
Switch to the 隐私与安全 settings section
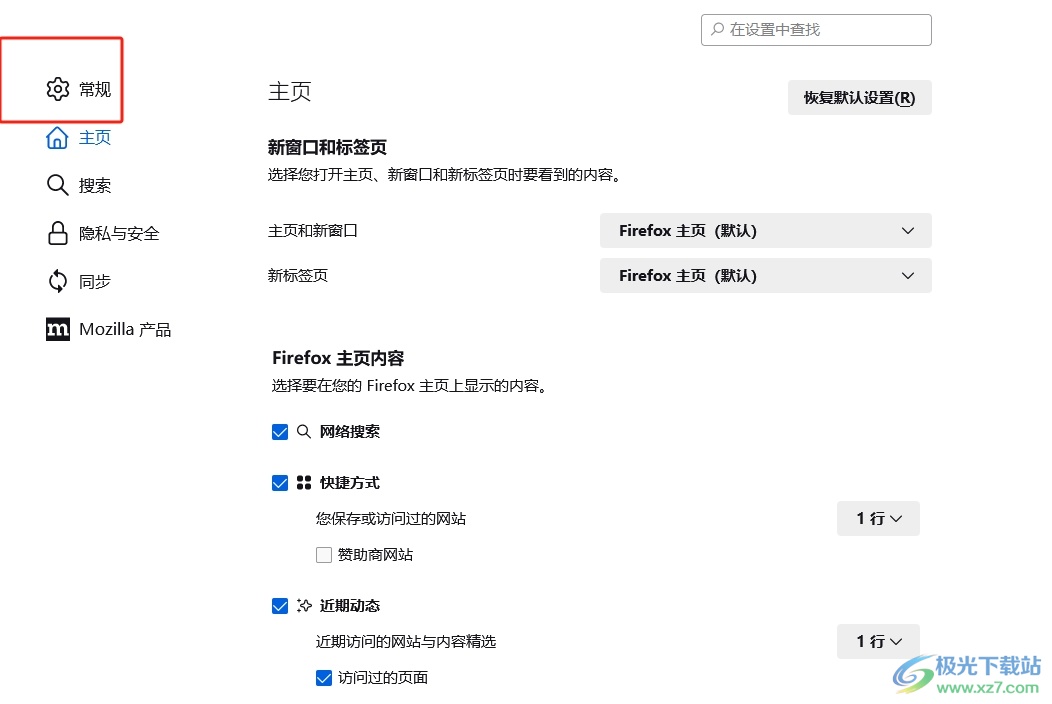point(118,233)
